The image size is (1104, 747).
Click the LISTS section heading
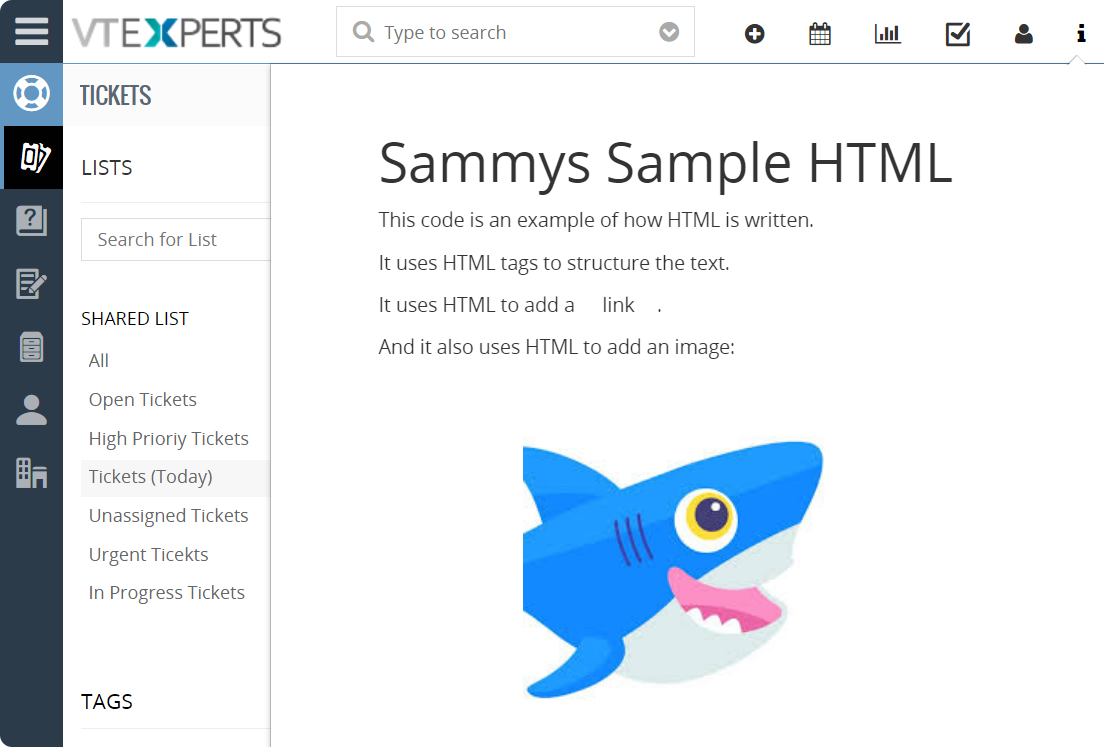(x=107, y=168)
